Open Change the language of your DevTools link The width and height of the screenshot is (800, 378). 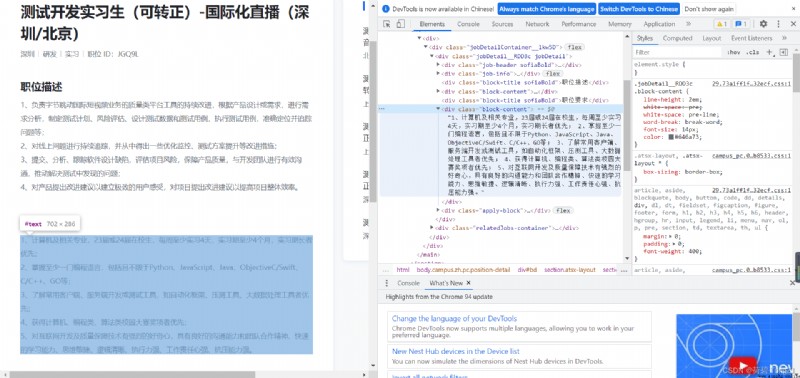point(454,318)
